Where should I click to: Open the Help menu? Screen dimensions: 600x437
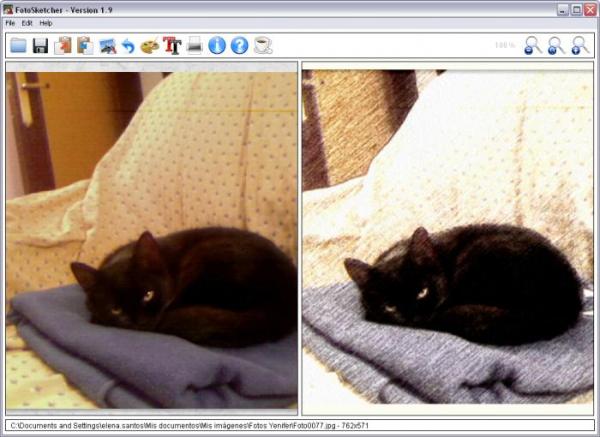click(46, 22)
